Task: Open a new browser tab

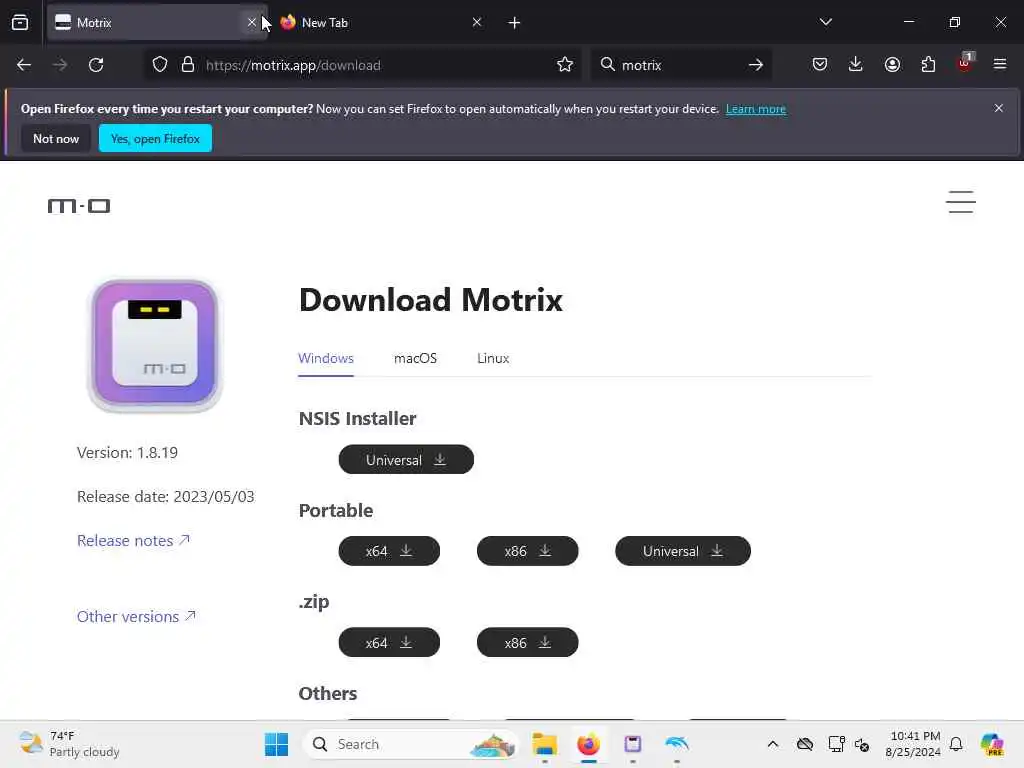Action: 514,23
